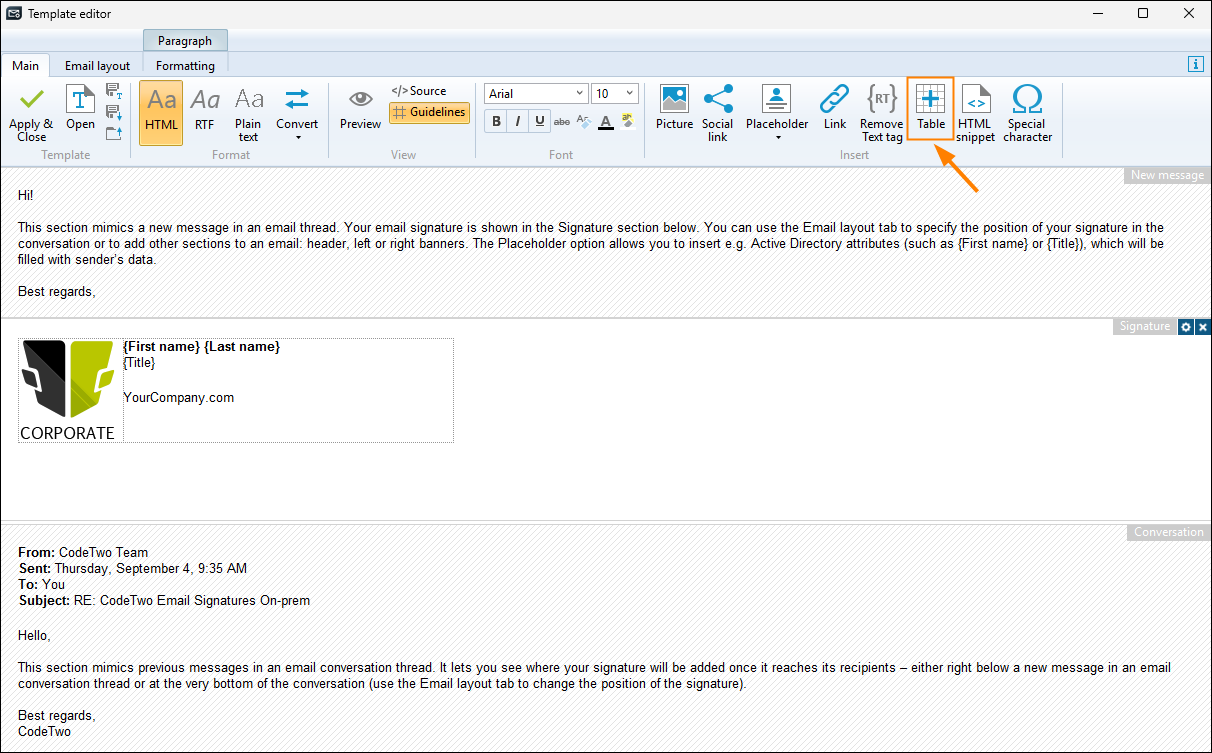The image size is (1212, 753).
Task: Add a Social link
Action: pyautogui.click(x=717, y=110)
